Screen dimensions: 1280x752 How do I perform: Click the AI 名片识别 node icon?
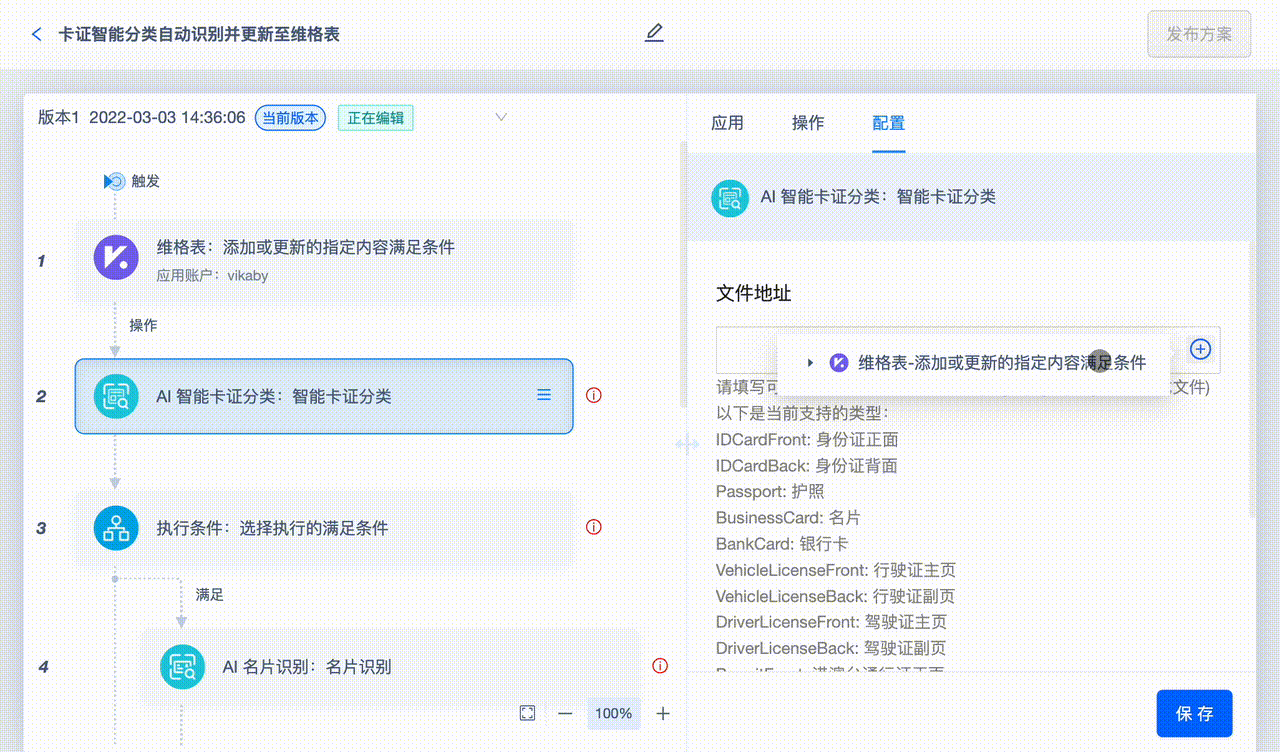183,666
